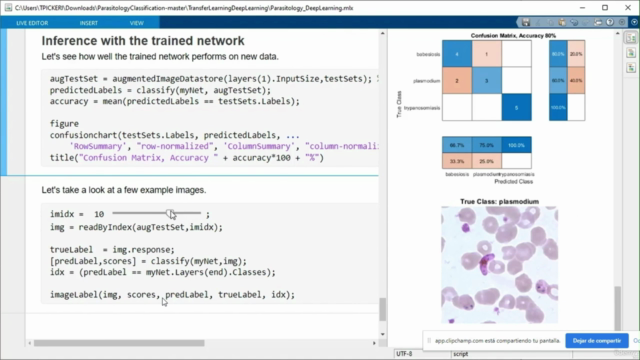Click the imidx value 10
This screenshot has width=640, height=360.
point(99,214)
